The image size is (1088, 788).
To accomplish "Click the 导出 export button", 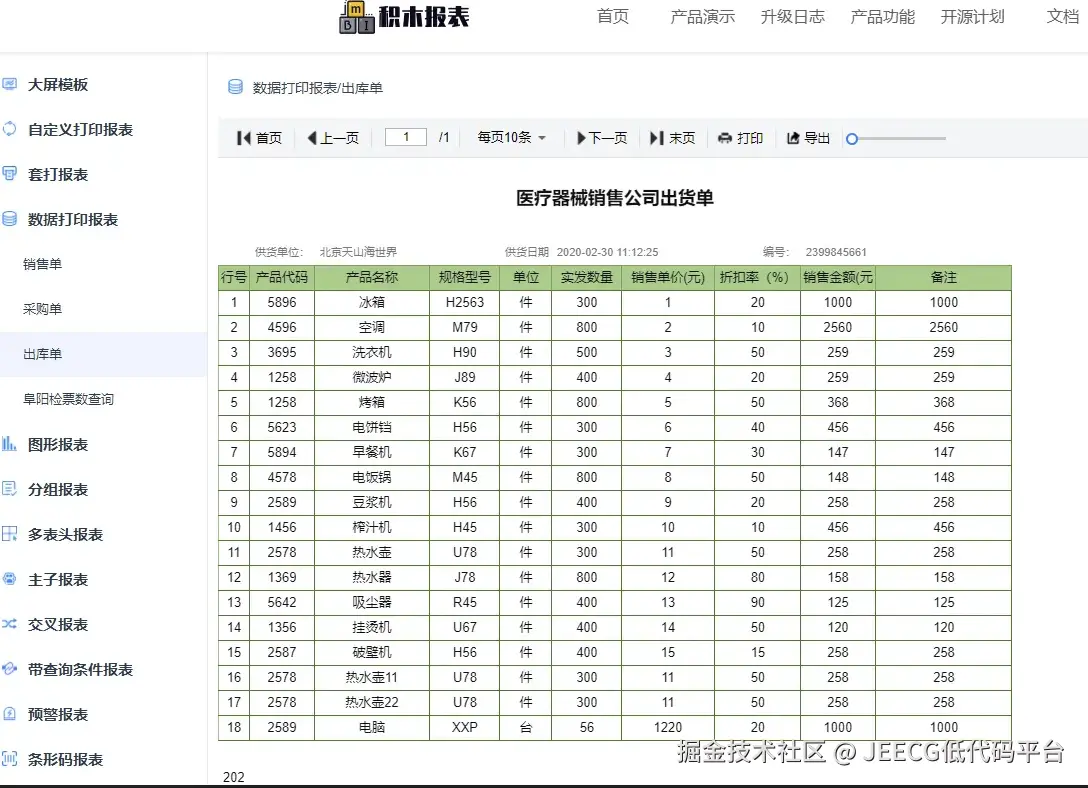I will [x=806, y=137].
